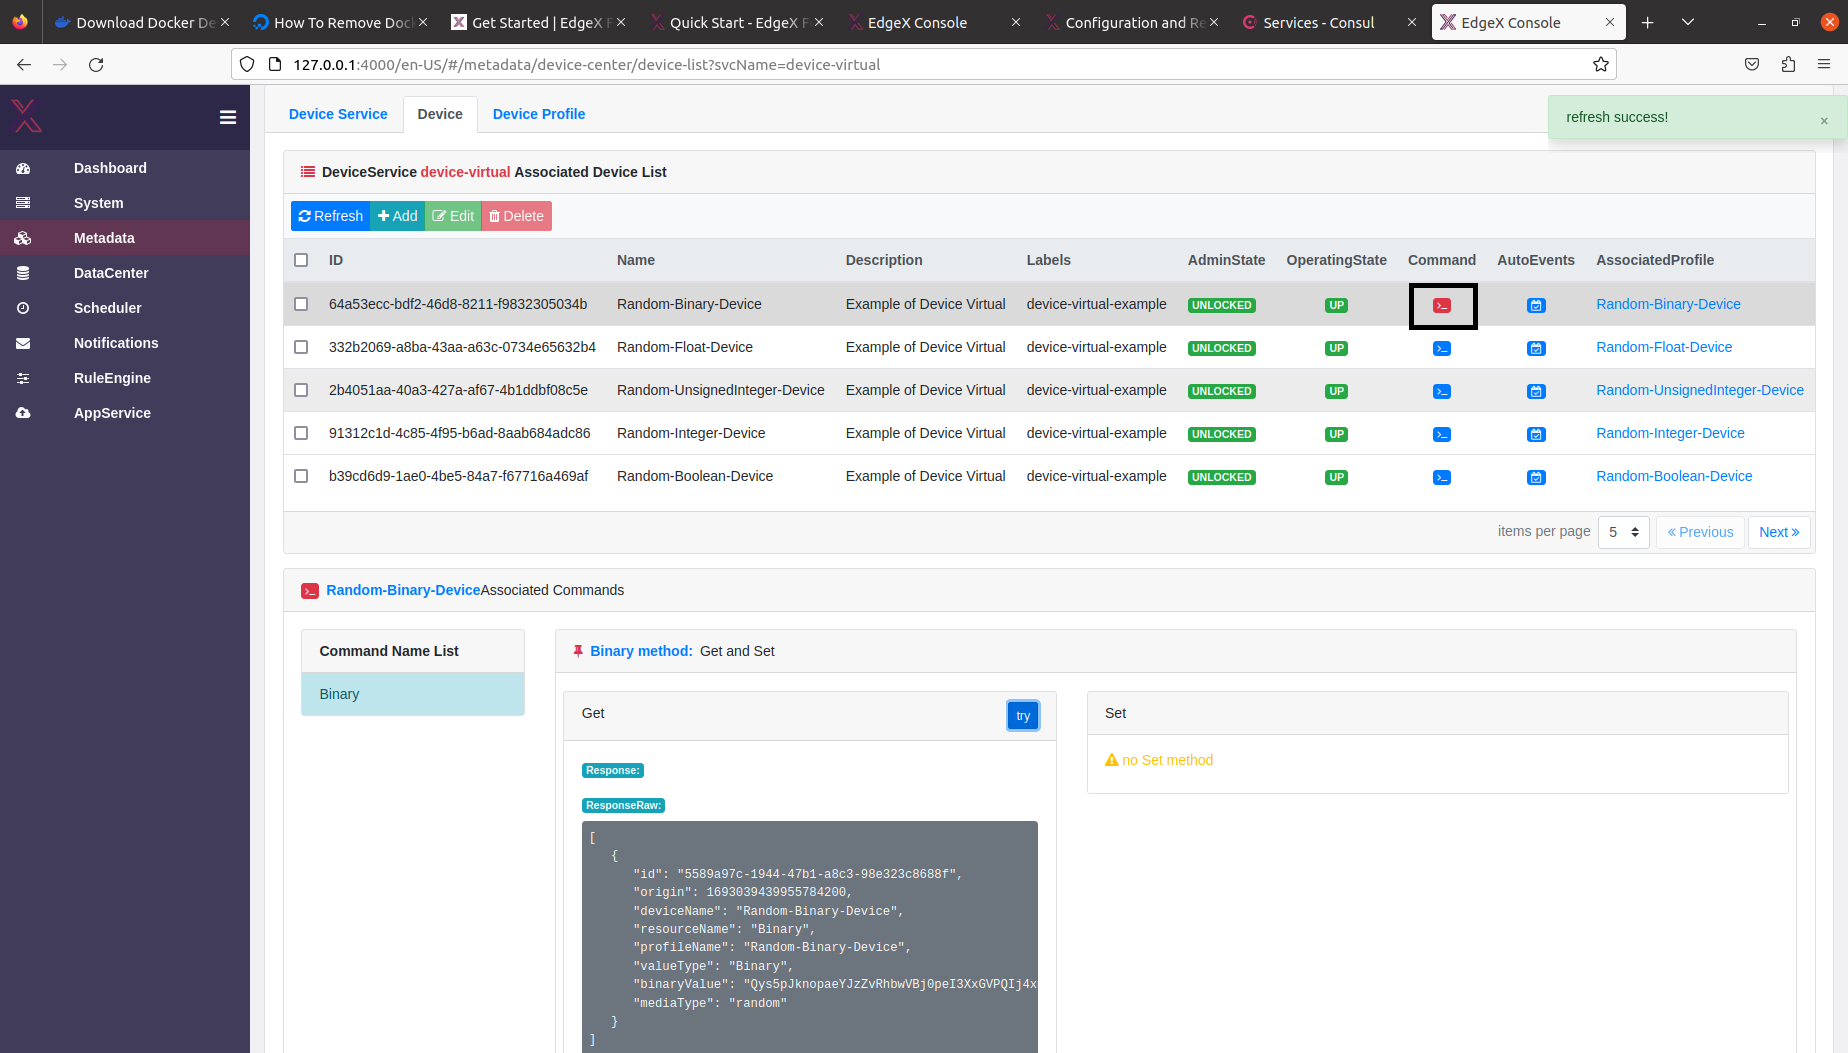
Task: Click the Notifications envelope icon in sidebar
Action: click(23, 343)
